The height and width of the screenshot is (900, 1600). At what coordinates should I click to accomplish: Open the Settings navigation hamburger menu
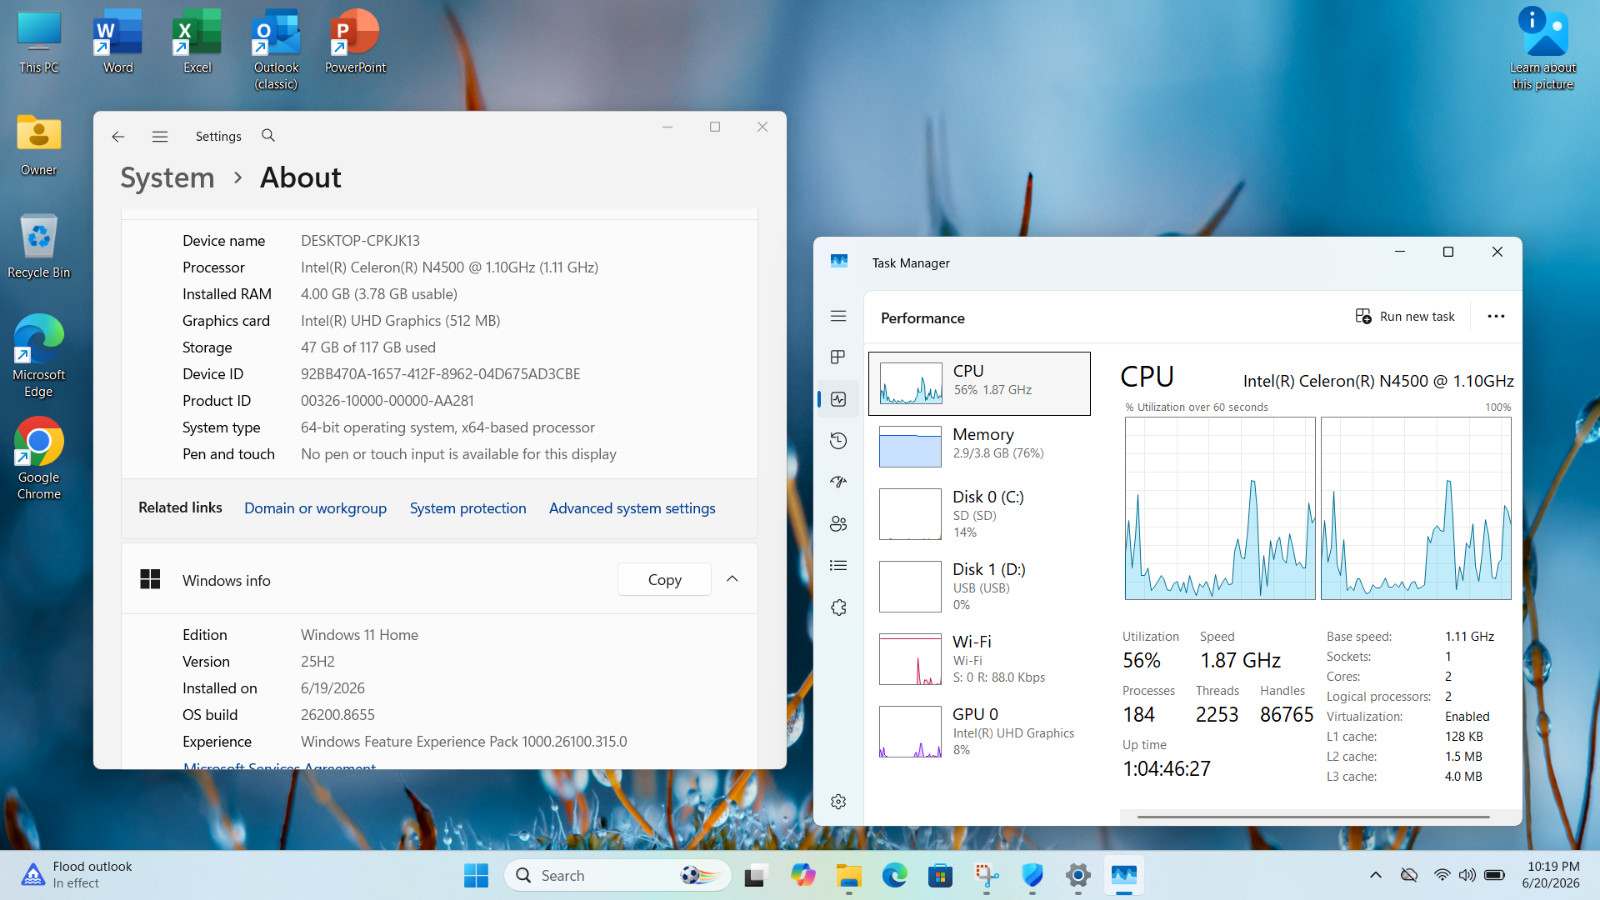point(160,137)
